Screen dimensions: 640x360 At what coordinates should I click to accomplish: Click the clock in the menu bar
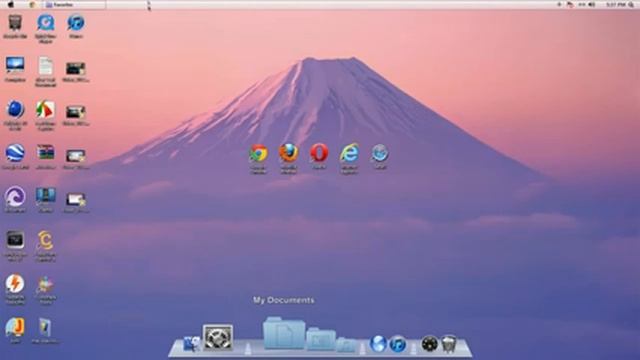coord(616,4)
